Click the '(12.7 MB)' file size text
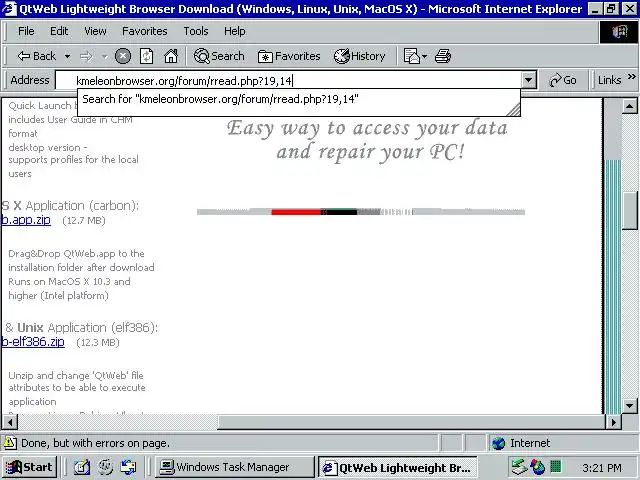The height and width of the screenshot is (480, 640). click(84, 221)
